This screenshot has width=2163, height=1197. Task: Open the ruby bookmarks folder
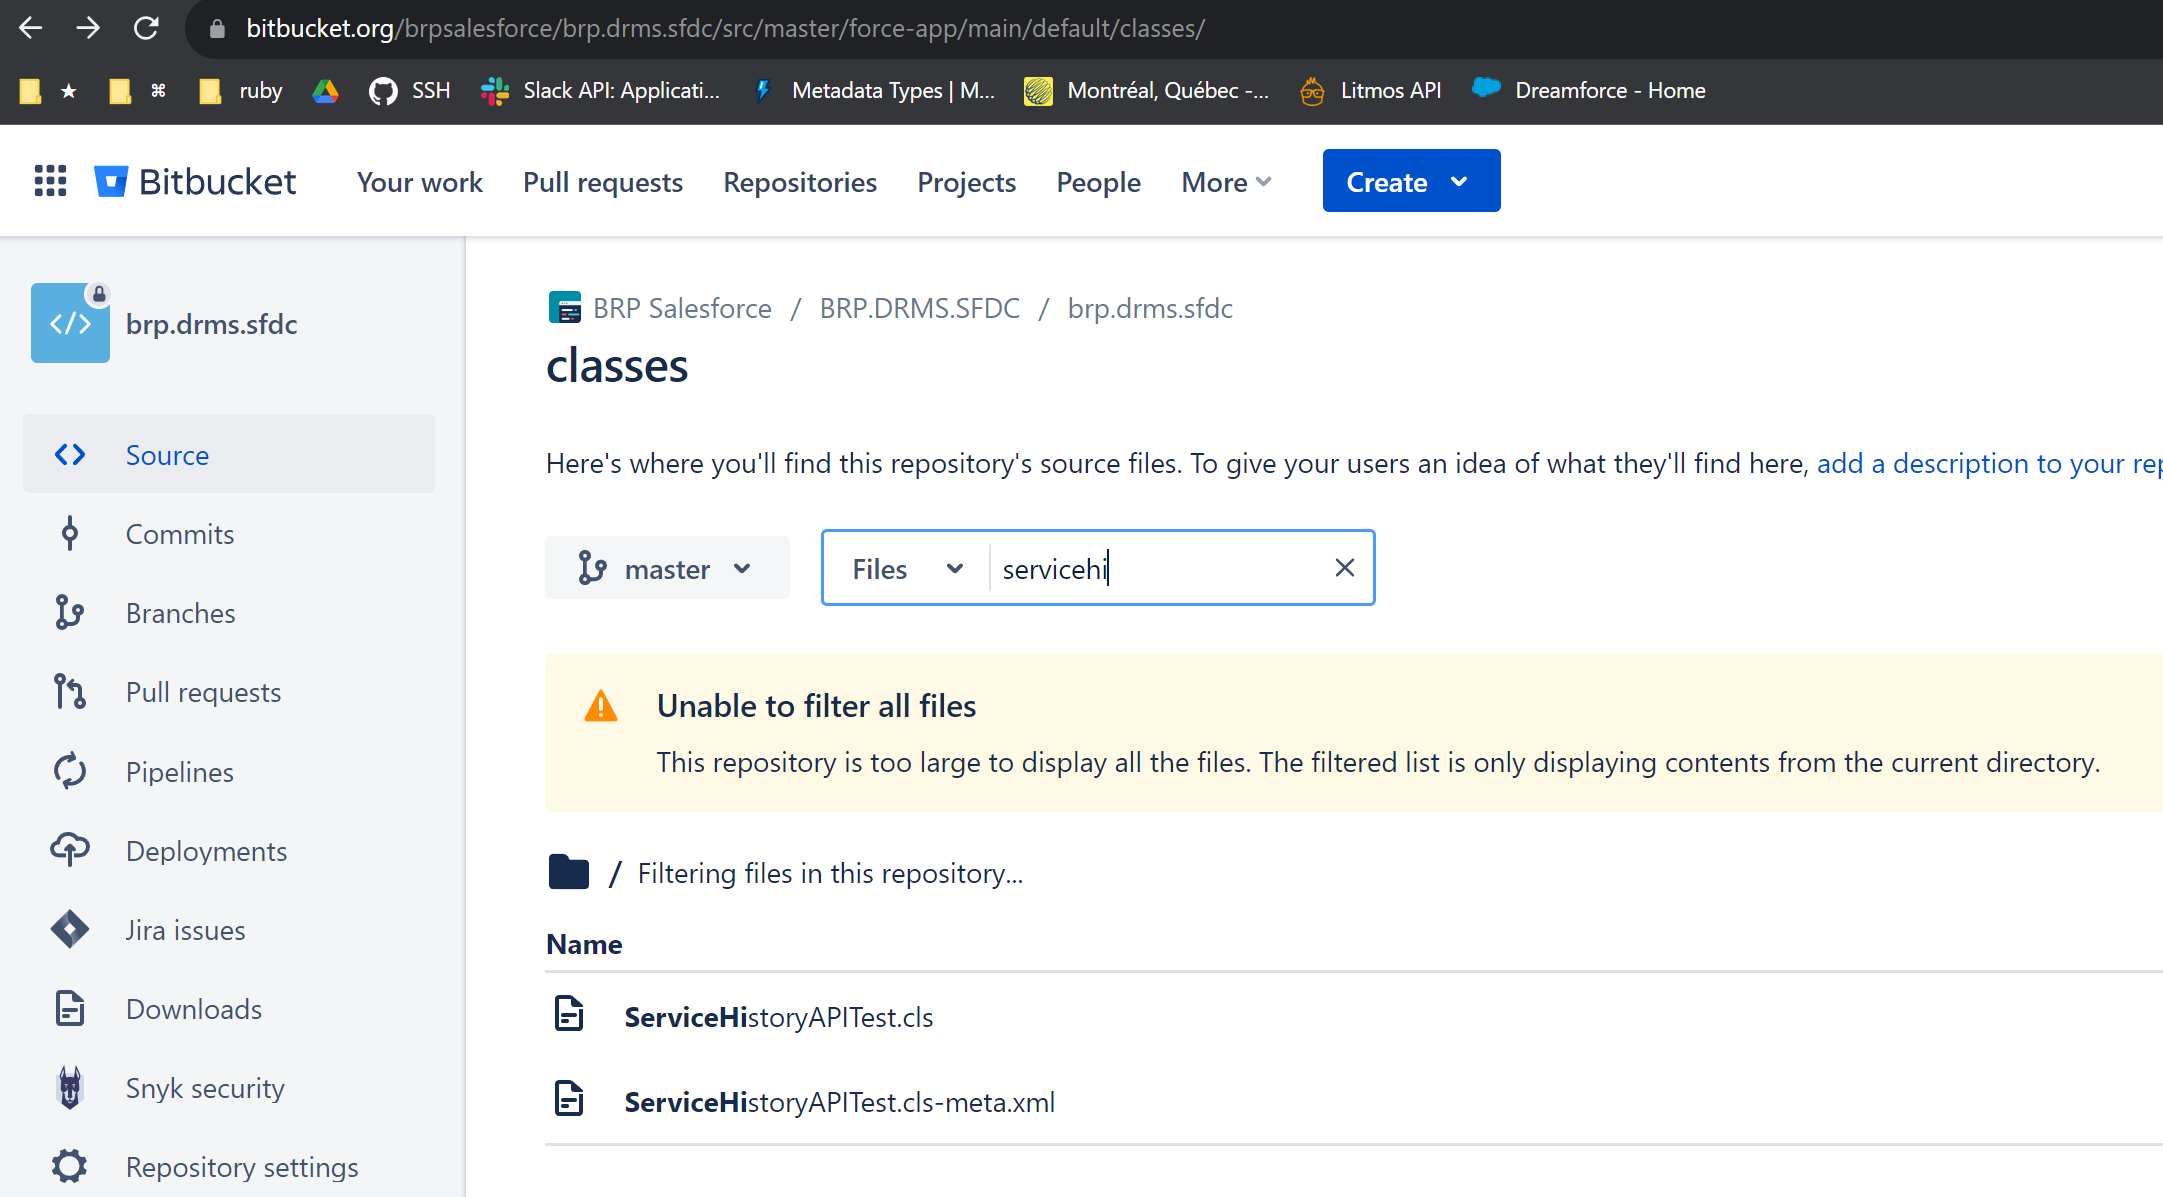point(241,91)
